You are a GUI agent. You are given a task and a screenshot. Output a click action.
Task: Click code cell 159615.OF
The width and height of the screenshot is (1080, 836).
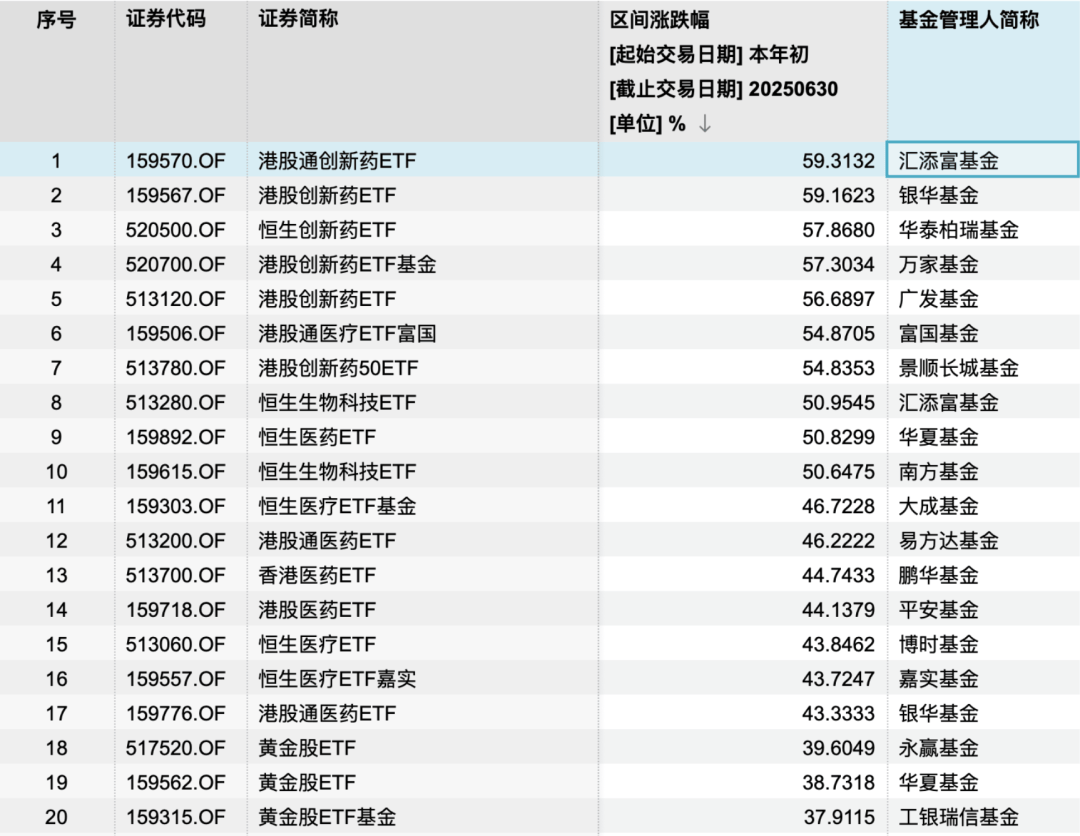[176, 472]
